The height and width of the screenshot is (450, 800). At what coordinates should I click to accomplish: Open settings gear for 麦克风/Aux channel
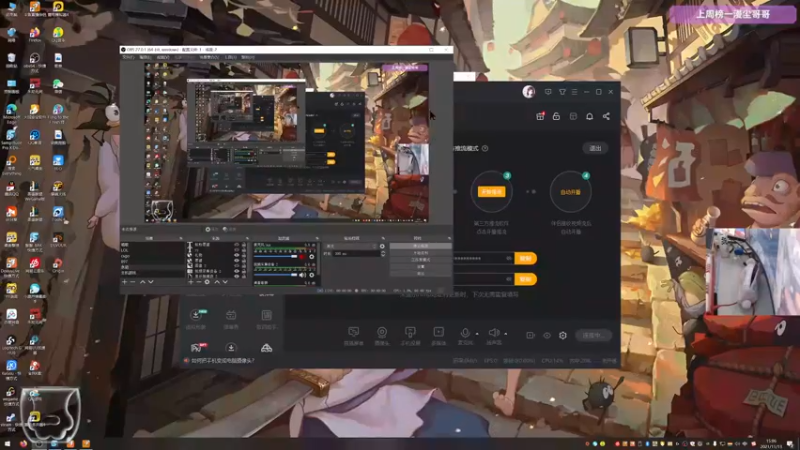[312, 257]
